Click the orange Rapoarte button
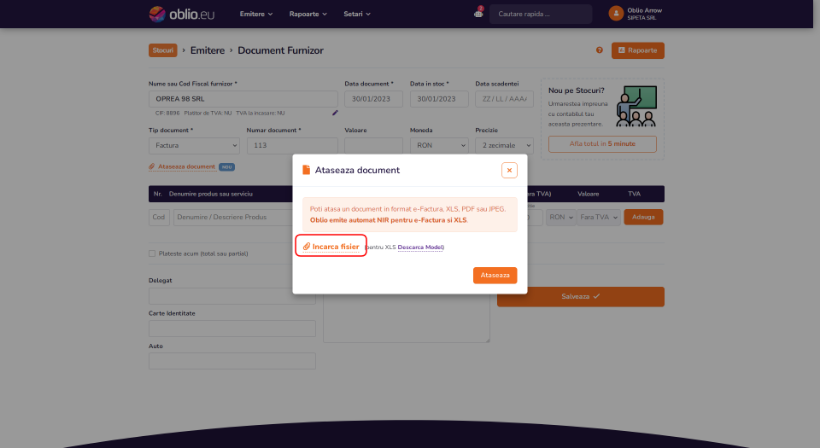 637,51
